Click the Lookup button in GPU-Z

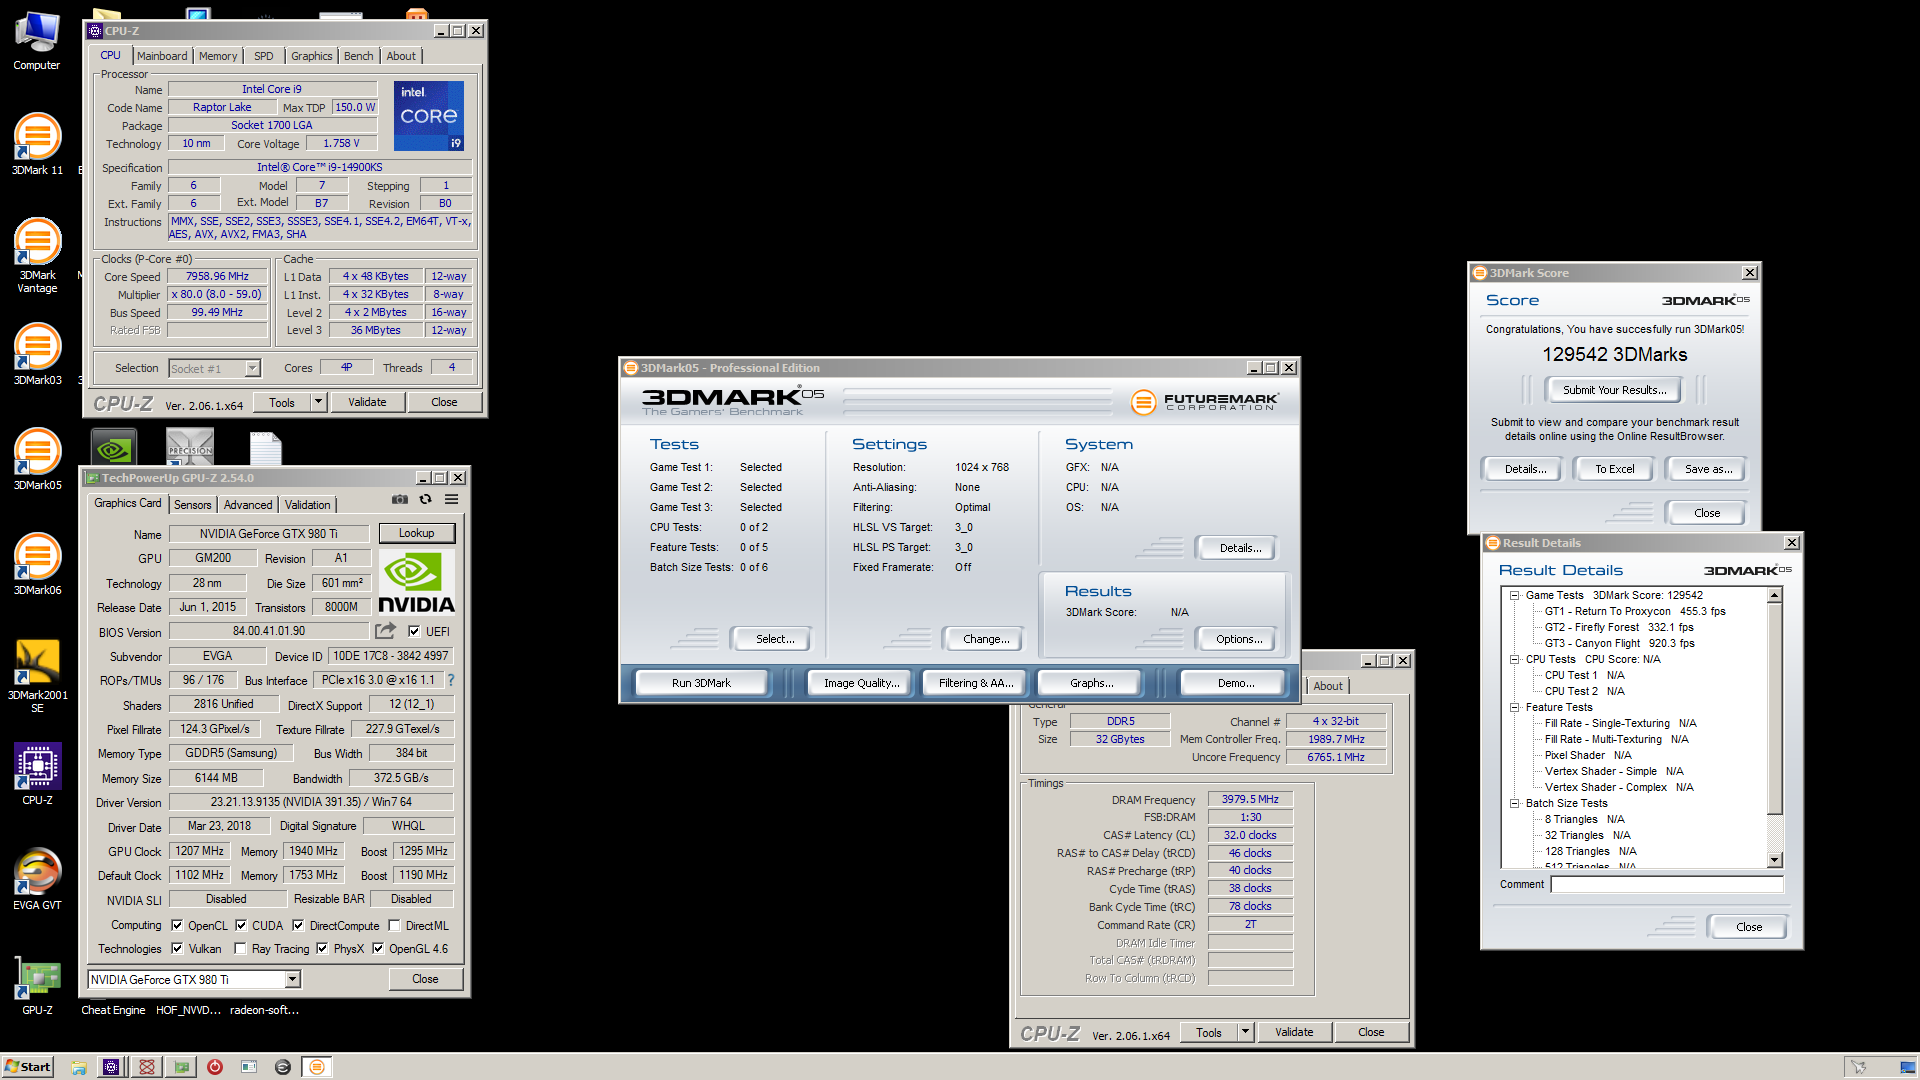click(417, 533)
